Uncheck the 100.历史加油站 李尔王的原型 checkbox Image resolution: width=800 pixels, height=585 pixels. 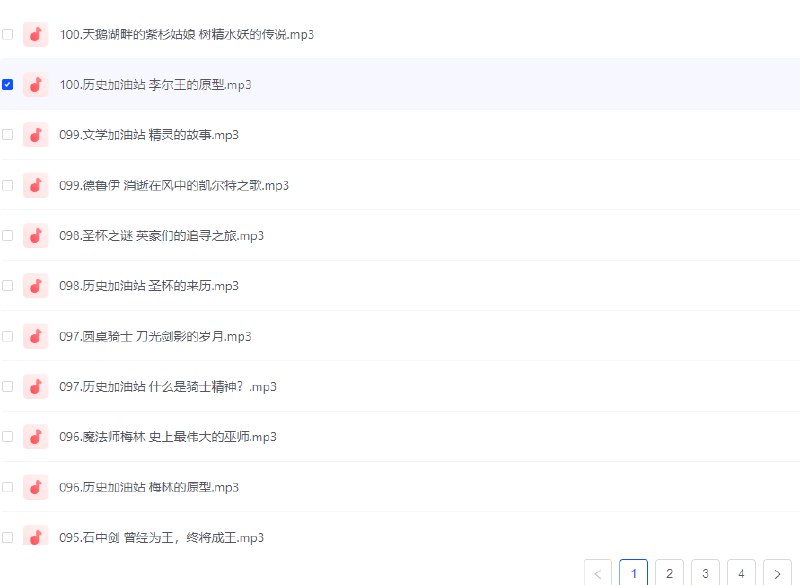coord(8,85)
